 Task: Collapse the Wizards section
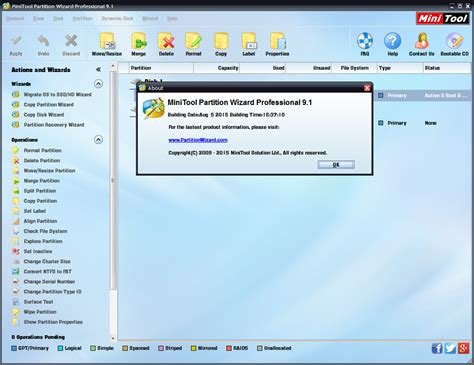(98, 84)
